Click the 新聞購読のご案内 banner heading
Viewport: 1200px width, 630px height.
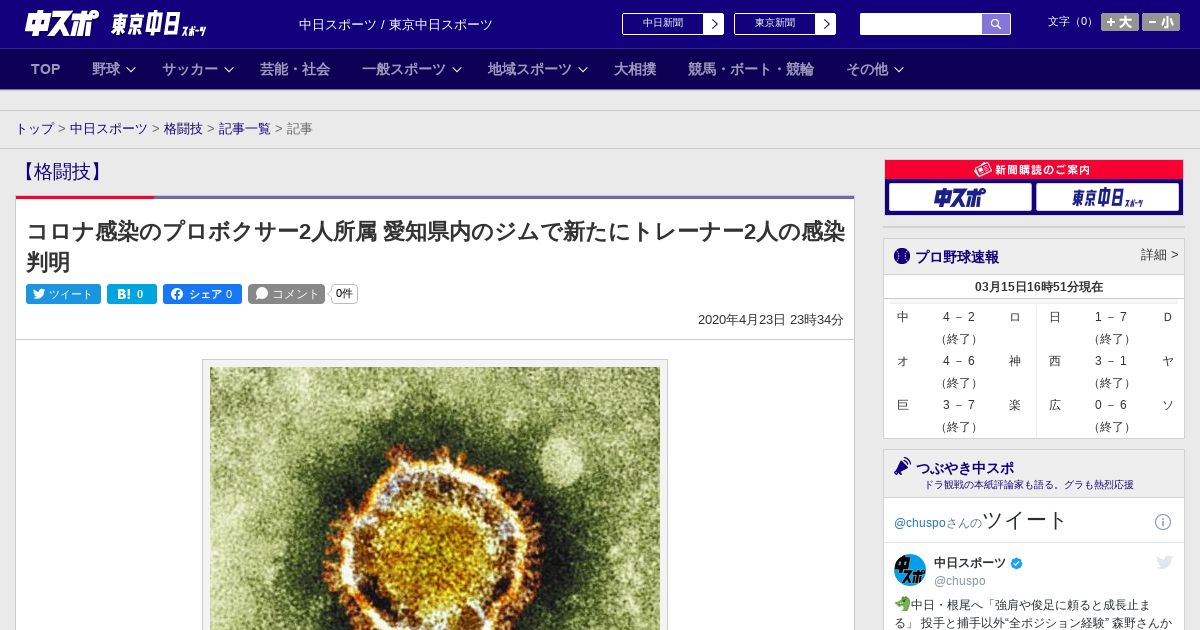tap(1034, 170)
